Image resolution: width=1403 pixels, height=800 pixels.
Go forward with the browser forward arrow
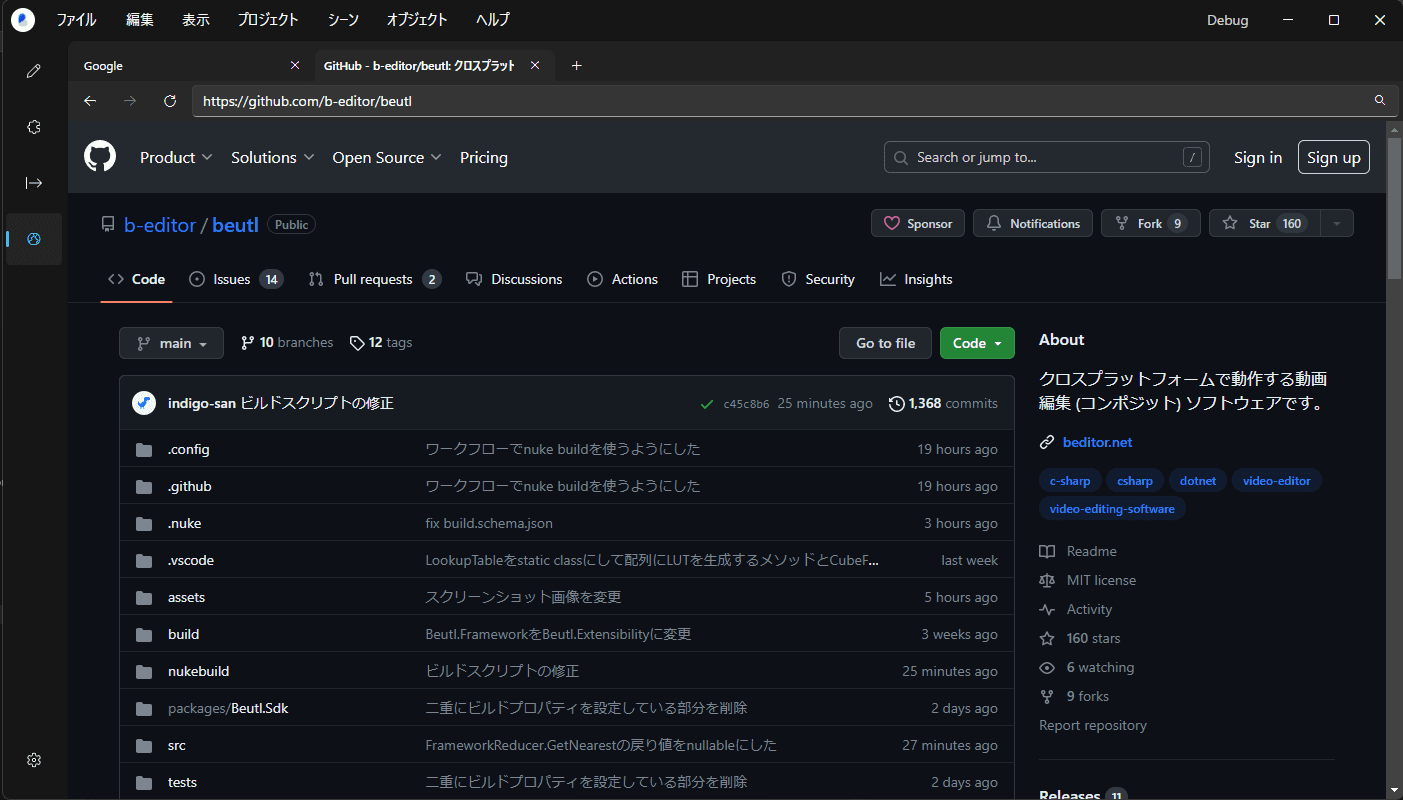tap(130, 101)
